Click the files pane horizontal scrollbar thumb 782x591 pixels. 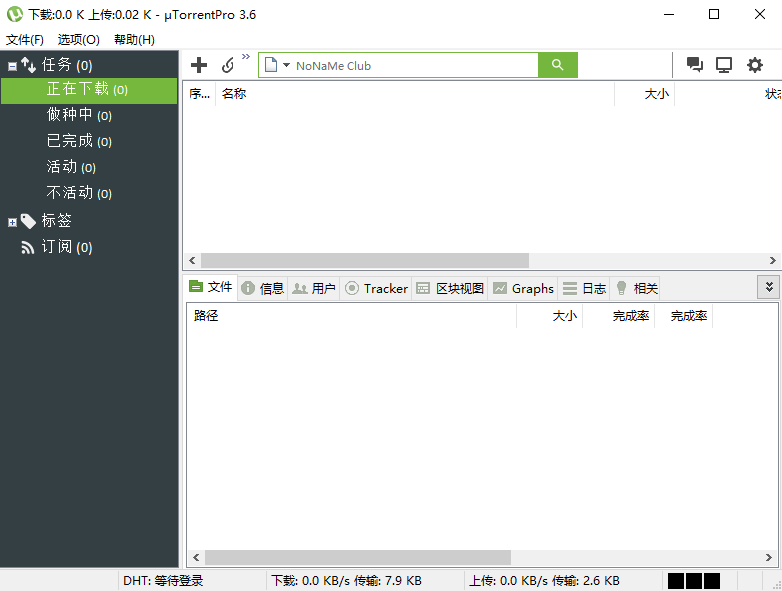pos(358,558)
